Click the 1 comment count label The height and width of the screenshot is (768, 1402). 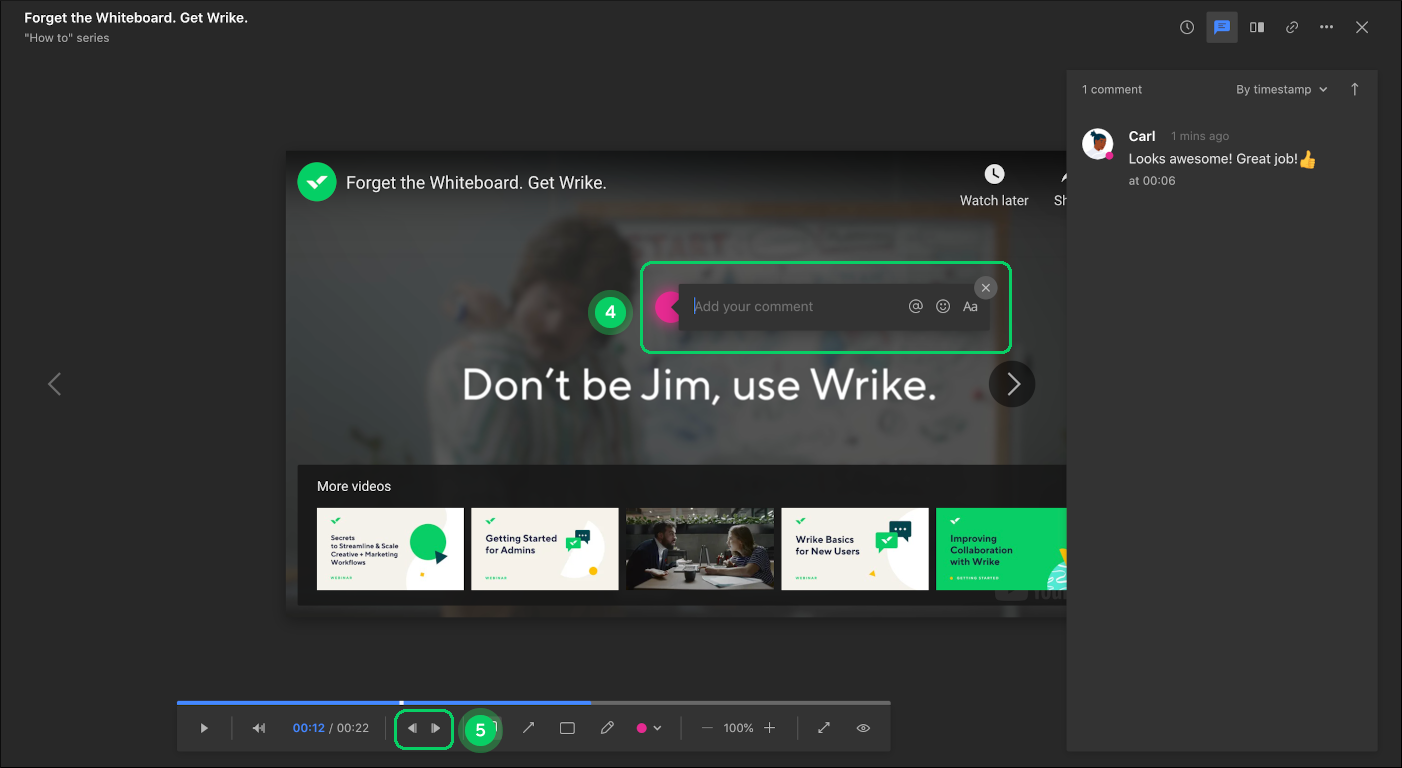pos(1112,89)
